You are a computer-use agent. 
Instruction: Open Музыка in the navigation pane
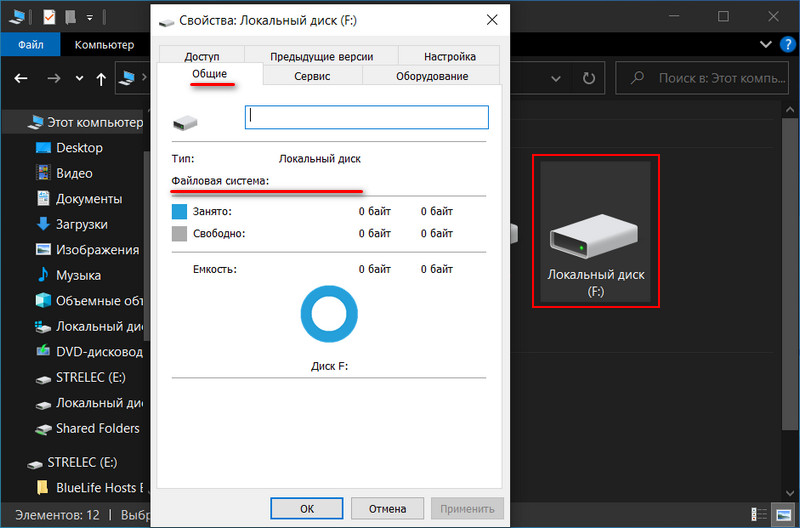pyautogui.click(x=78, y=275)
